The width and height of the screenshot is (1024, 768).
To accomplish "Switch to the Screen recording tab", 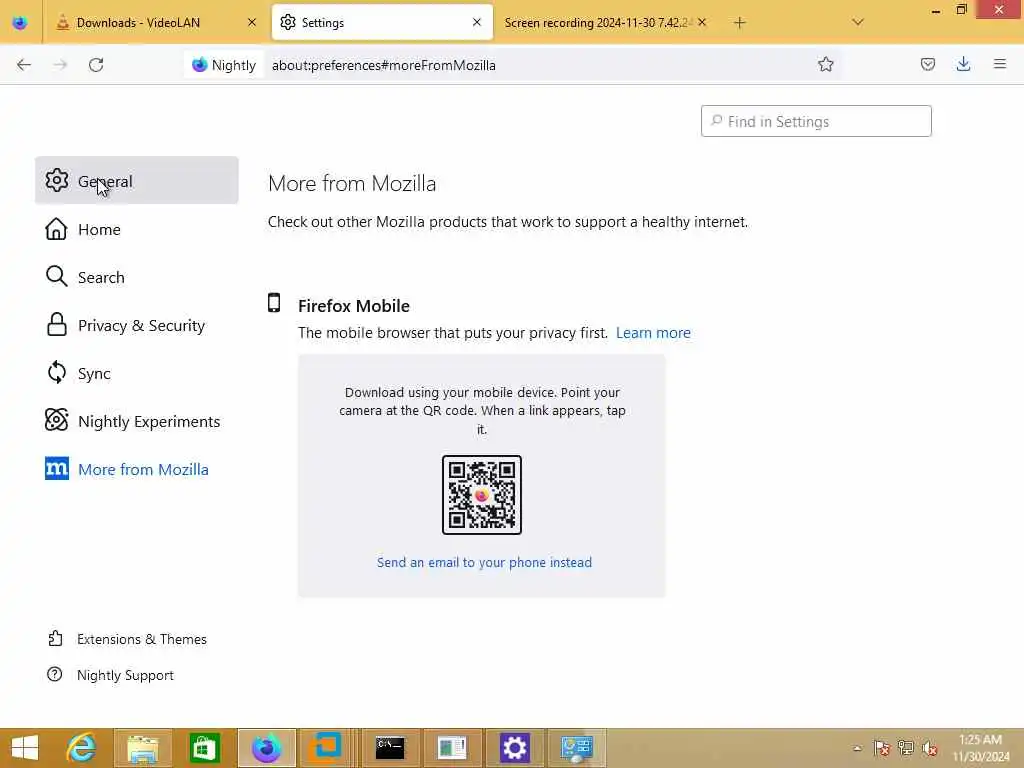I will pyautogui.click(x=598, y=23).
